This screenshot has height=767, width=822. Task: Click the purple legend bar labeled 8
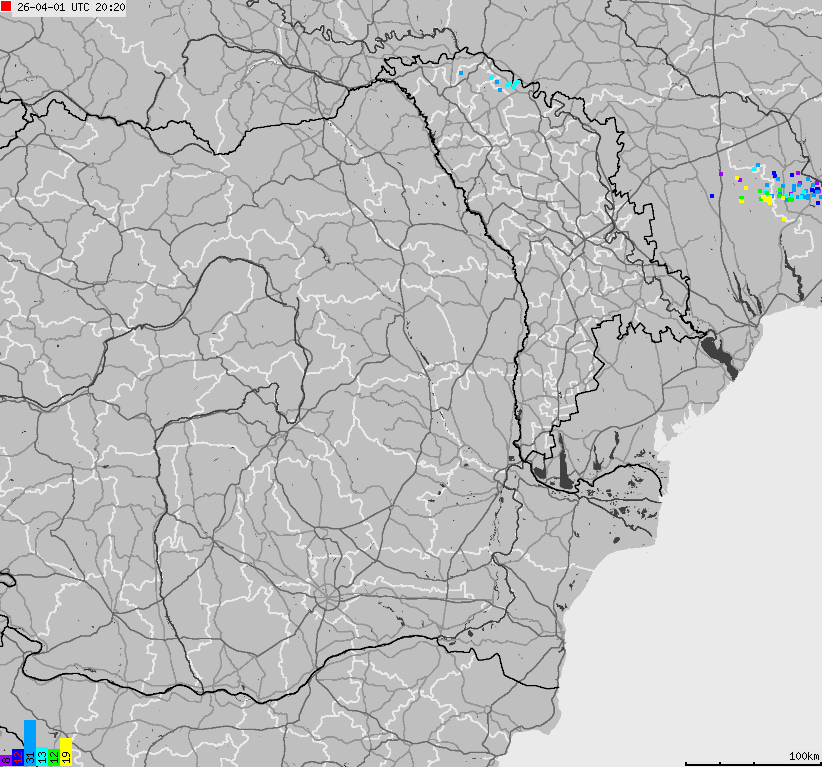6,760
